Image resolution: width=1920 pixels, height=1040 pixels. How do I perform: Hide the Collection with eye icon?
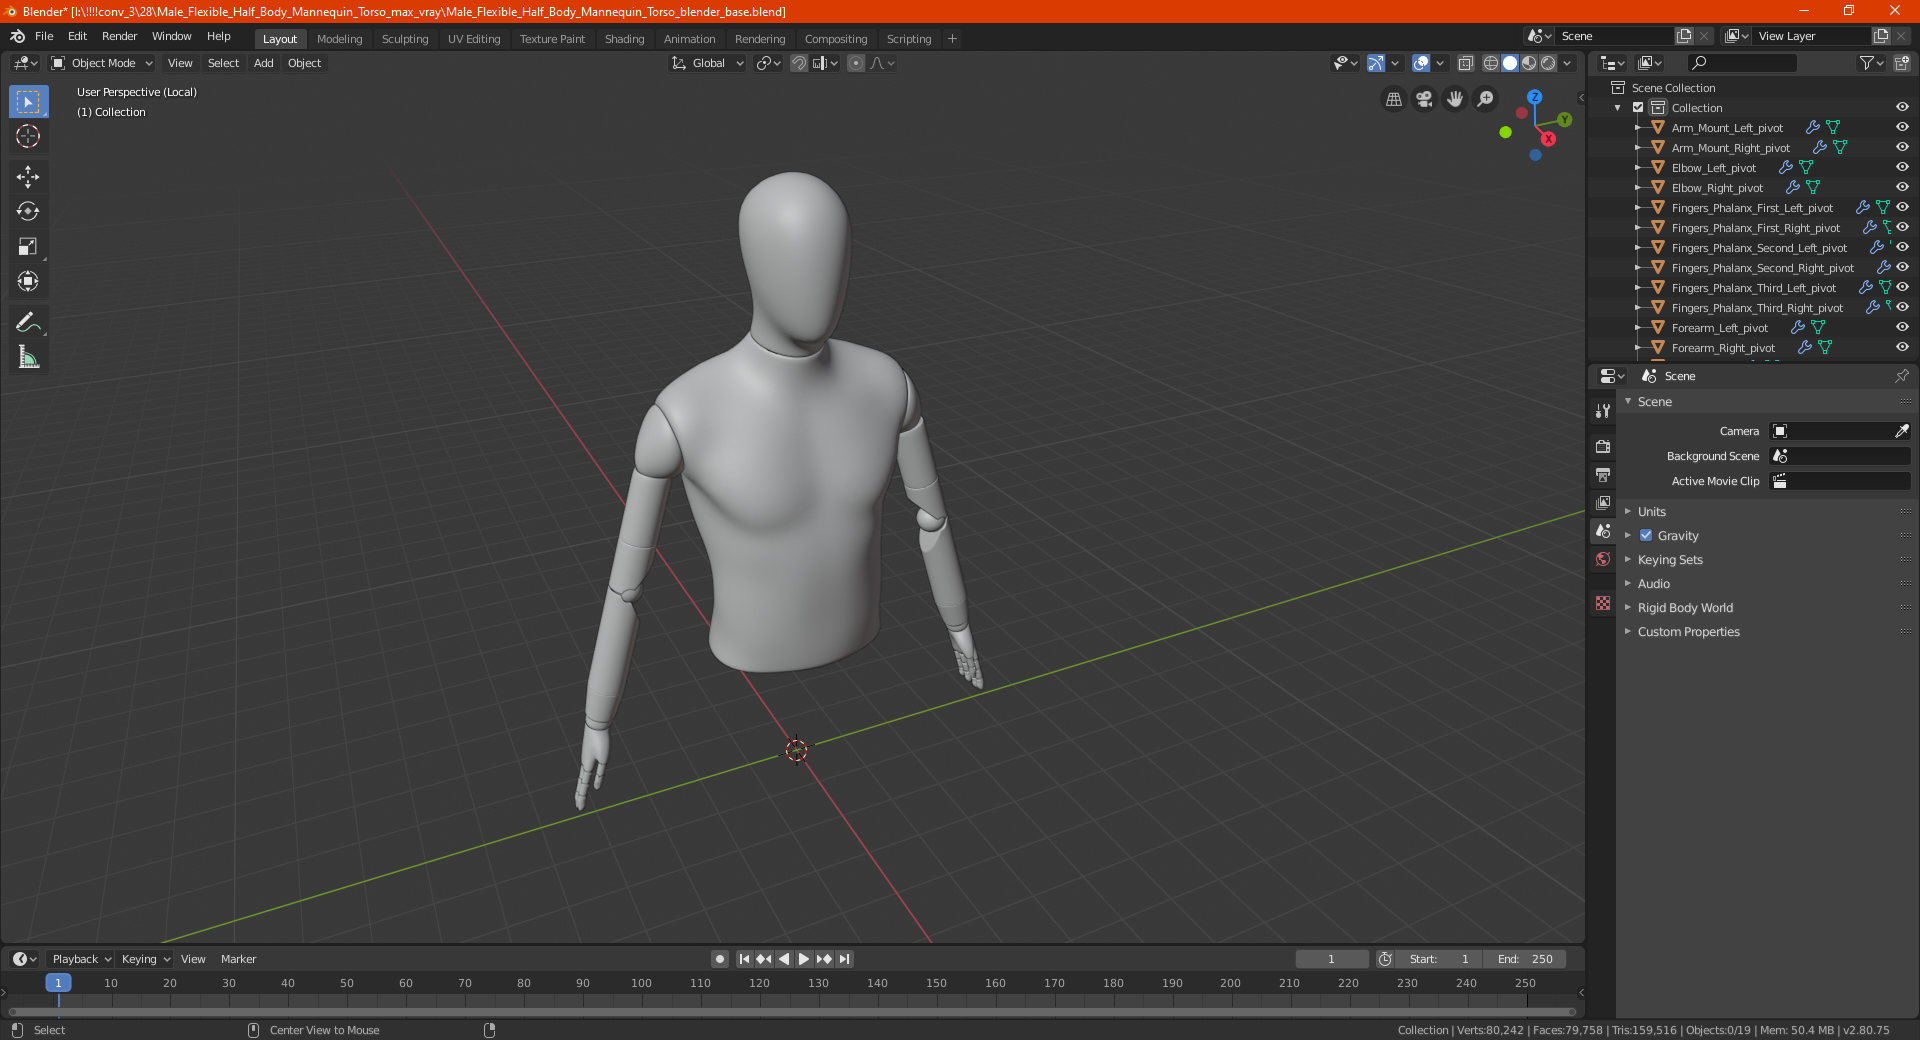pyautogui.click(x=1902, y=107)
